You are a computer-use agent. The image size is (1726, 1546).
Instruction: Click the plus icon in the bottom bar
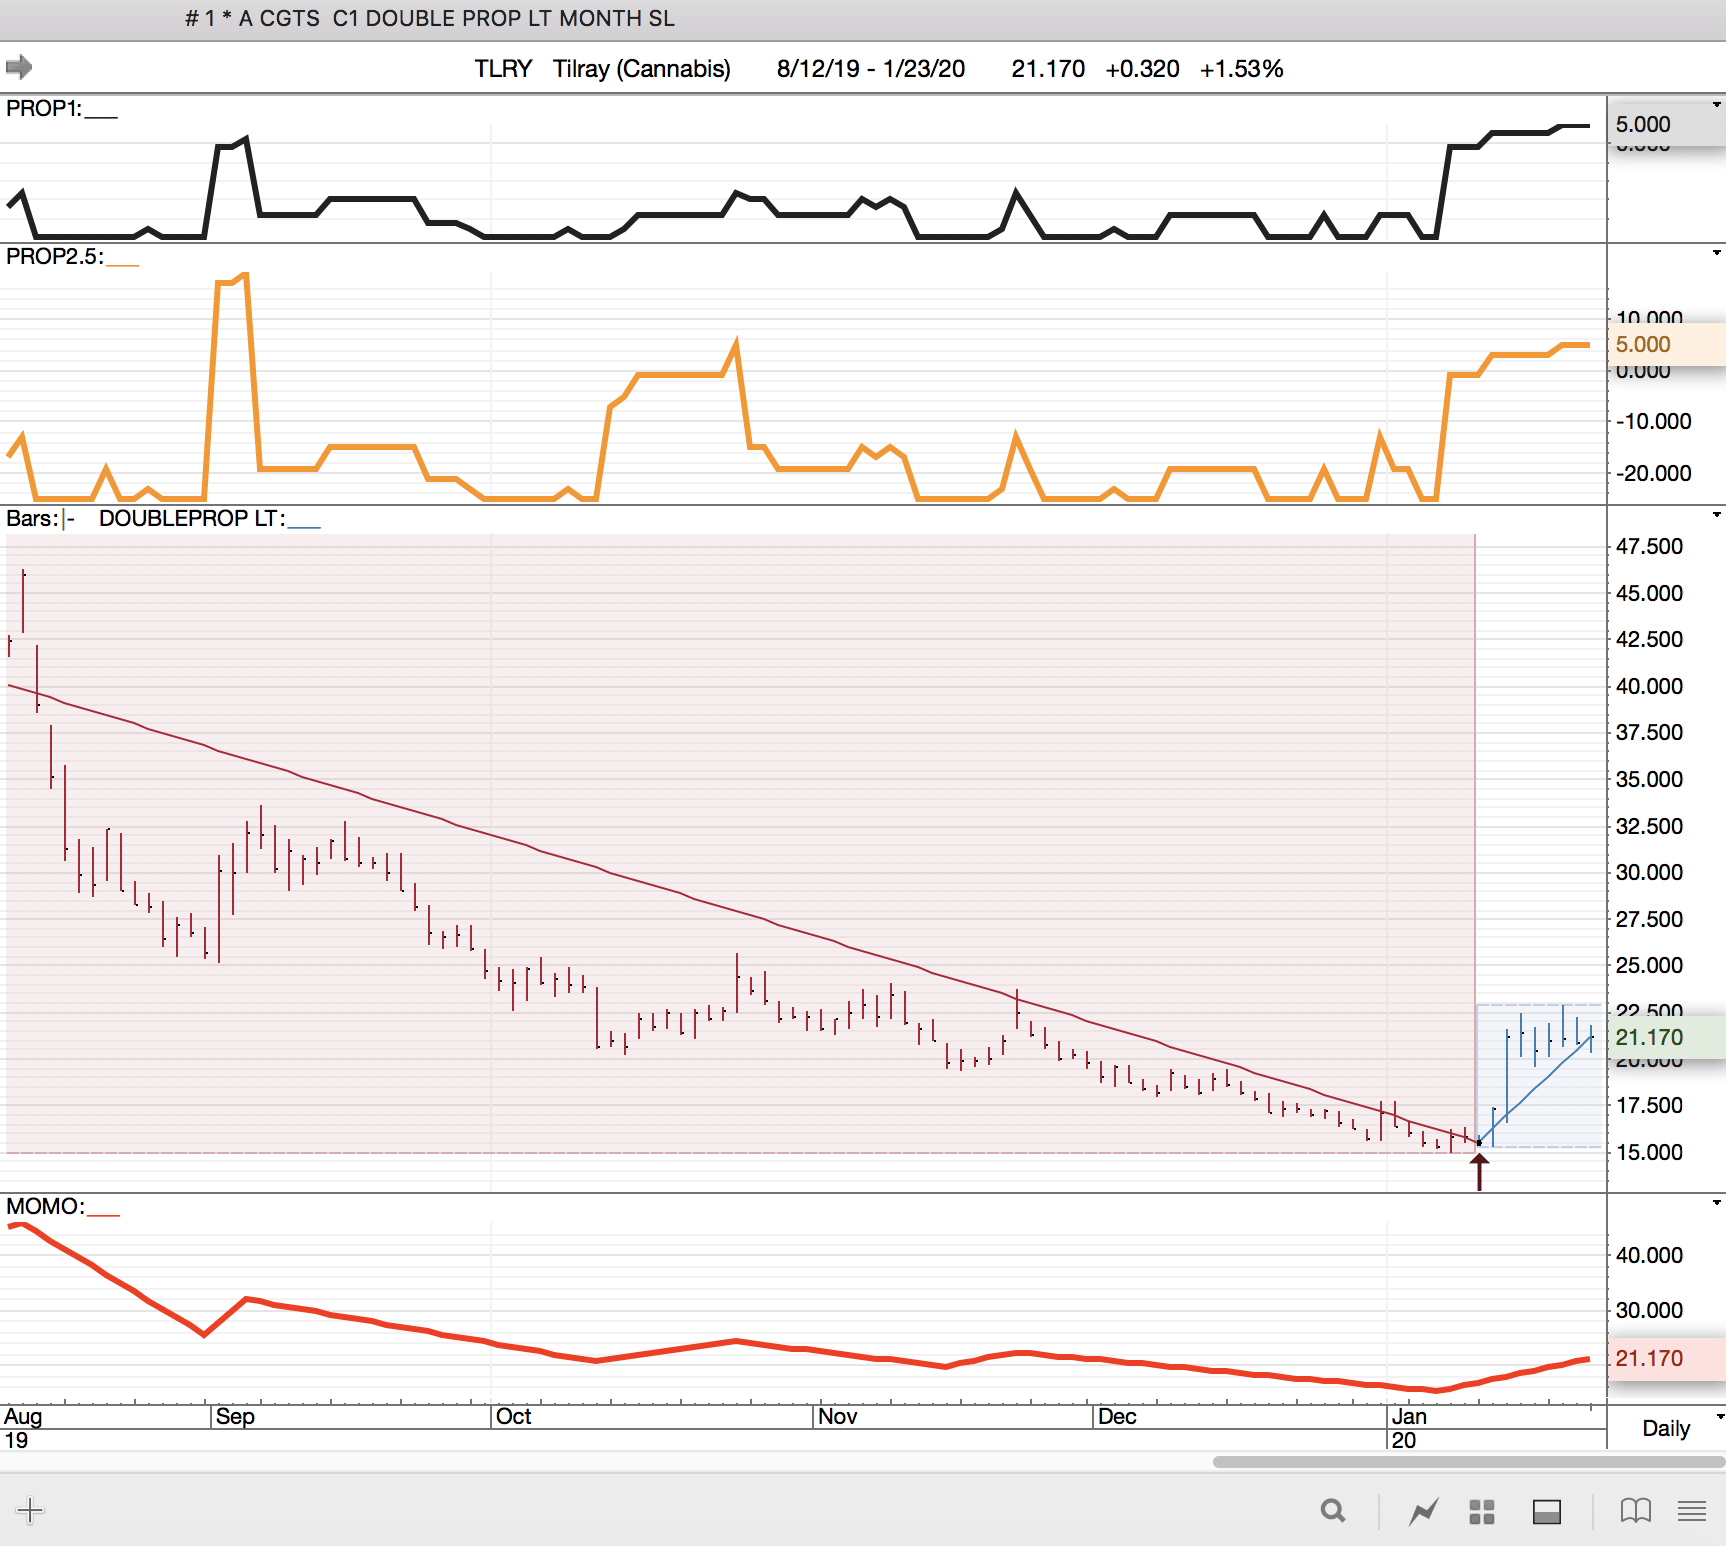pyautogui.click(x=30, y=1510)
